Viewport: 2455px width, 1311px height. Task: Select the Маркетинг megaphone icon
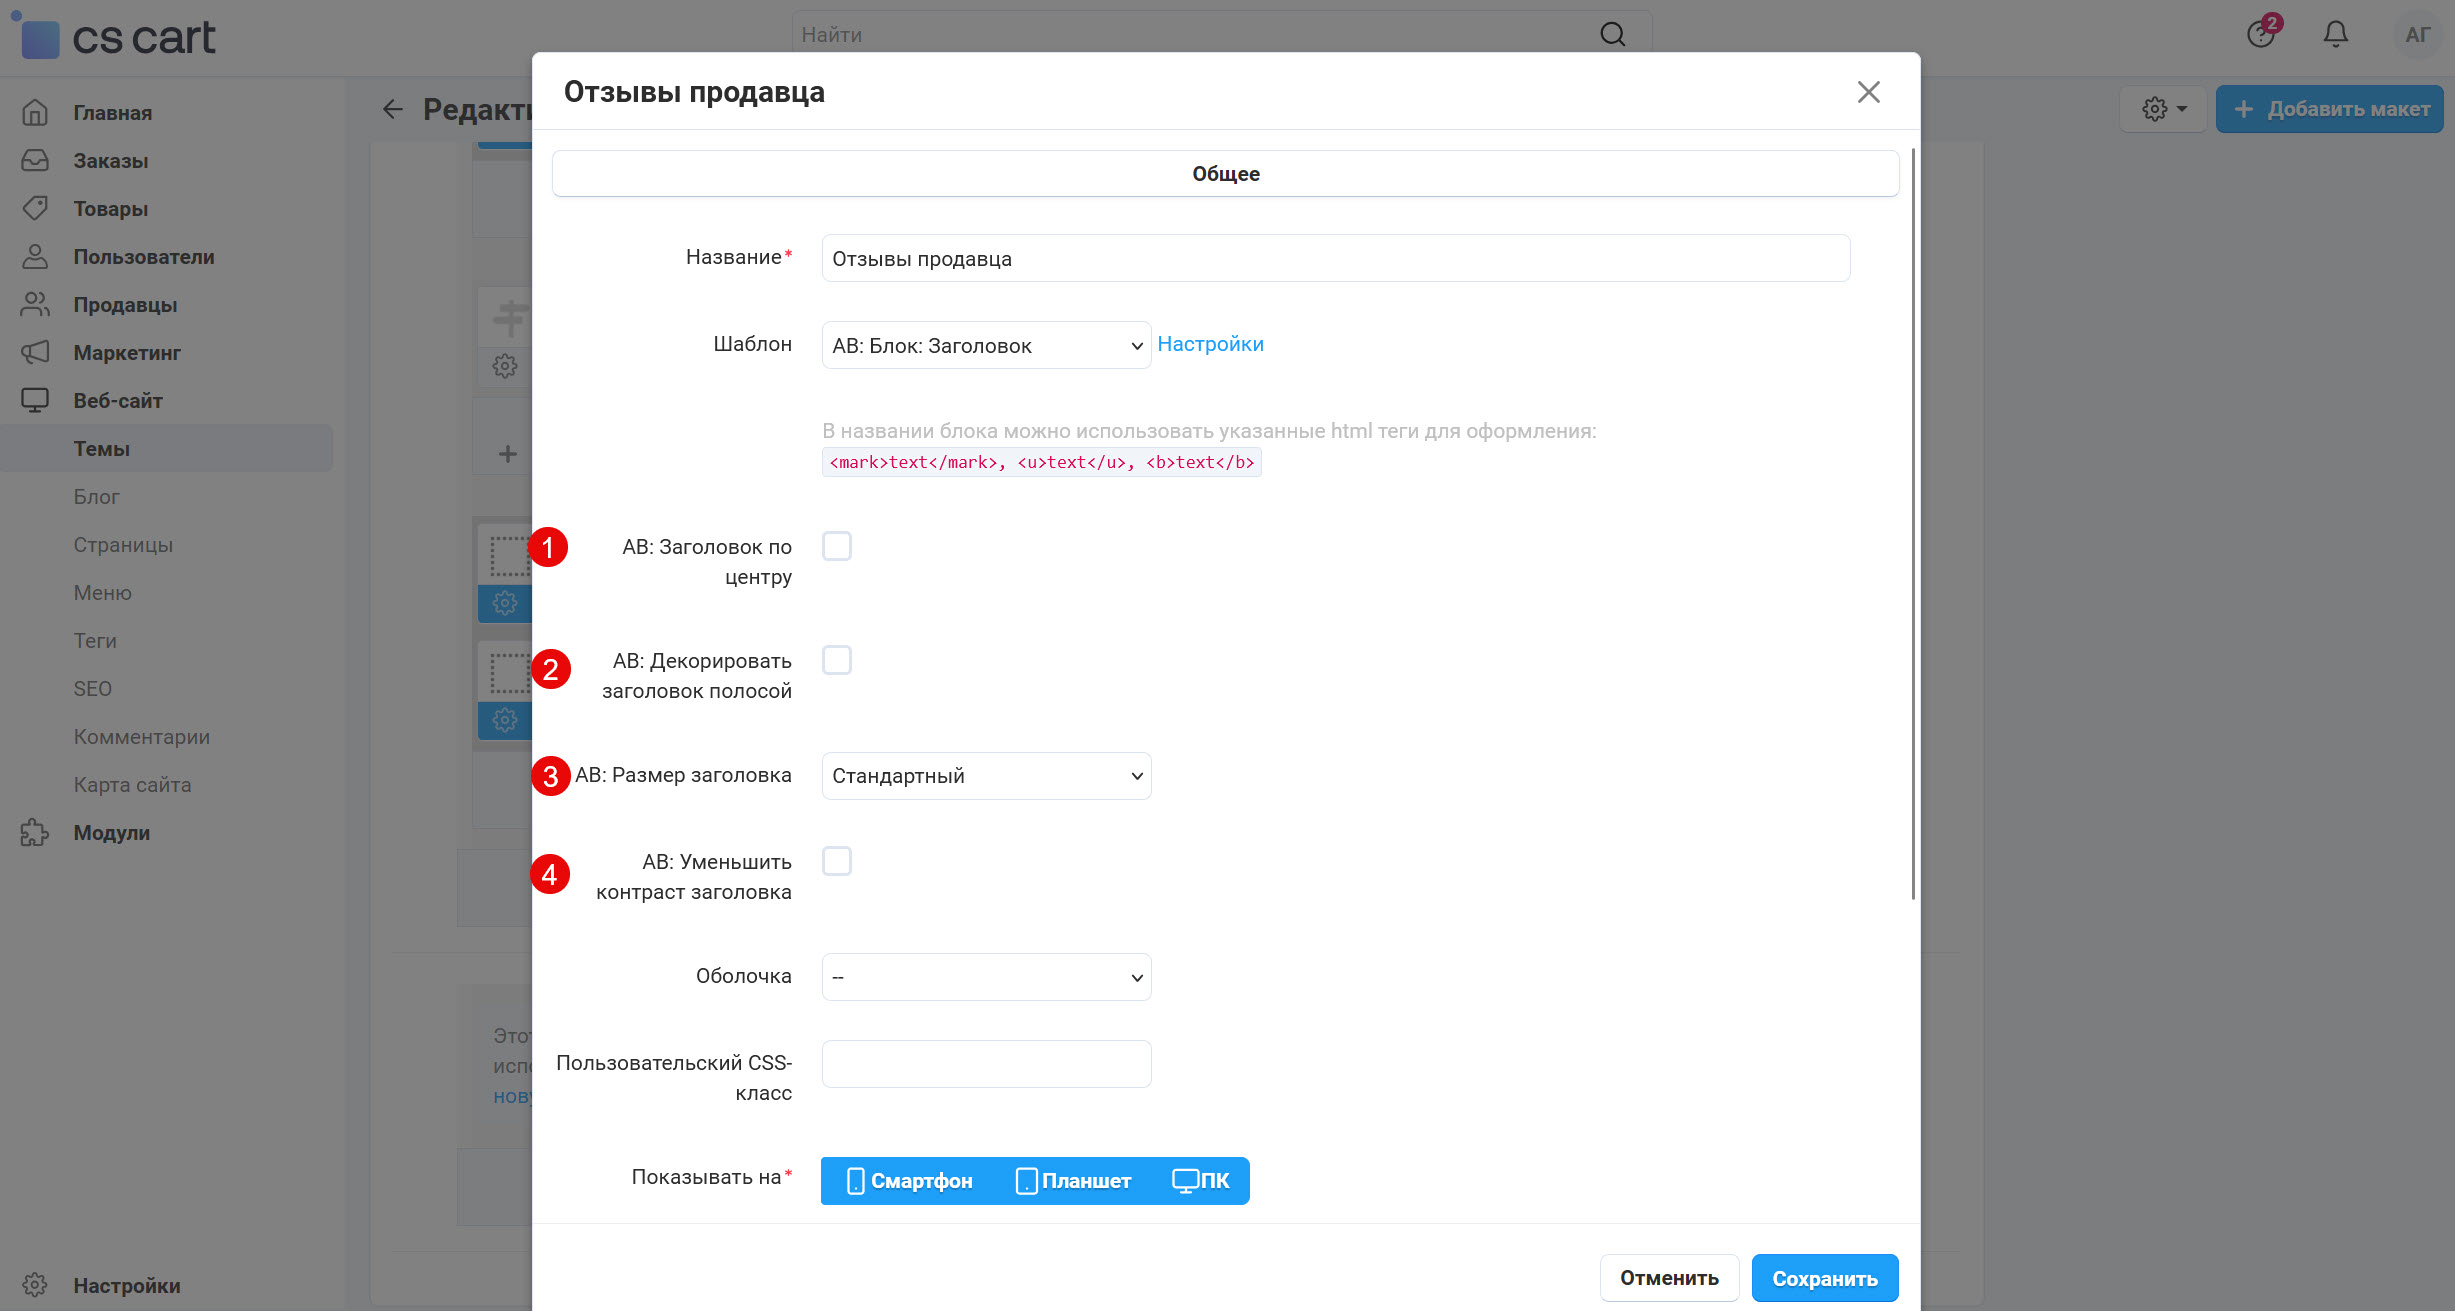tap(34, 352)
